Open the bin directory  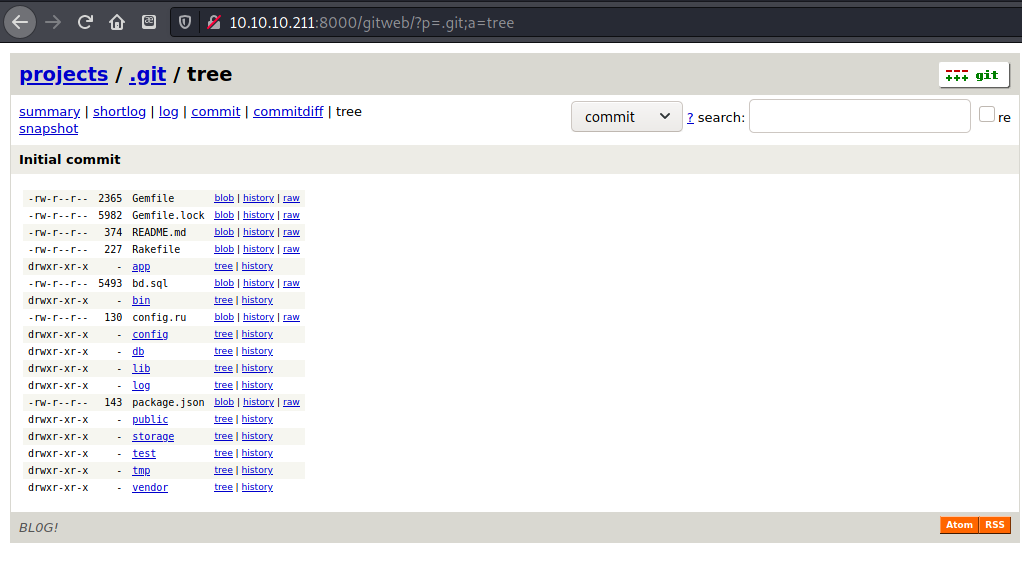pos(141,301)
